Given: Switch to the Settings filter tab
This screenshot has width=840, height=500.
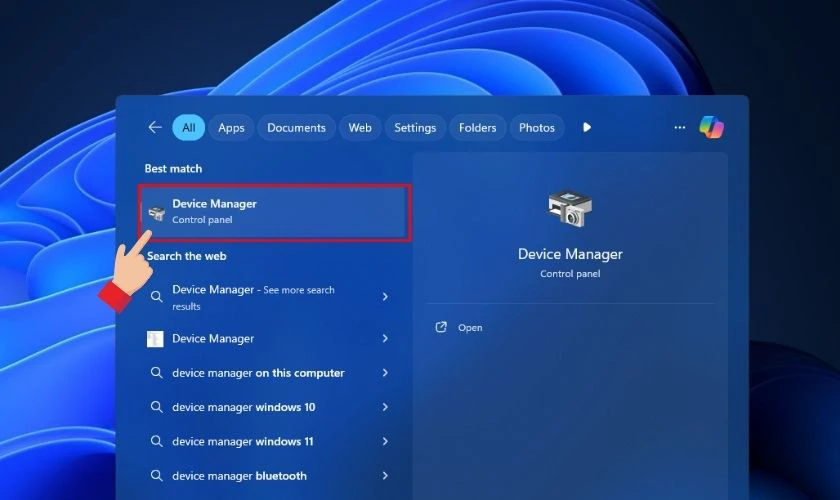Looking at the screenshot, I should pyautogui.click(x=415, y=128).
